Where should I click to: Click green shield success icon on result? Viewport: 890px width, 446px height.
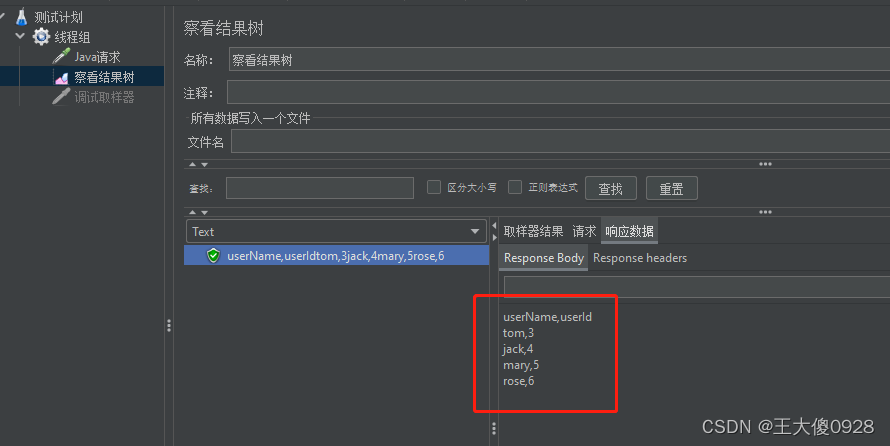(213, 256)
